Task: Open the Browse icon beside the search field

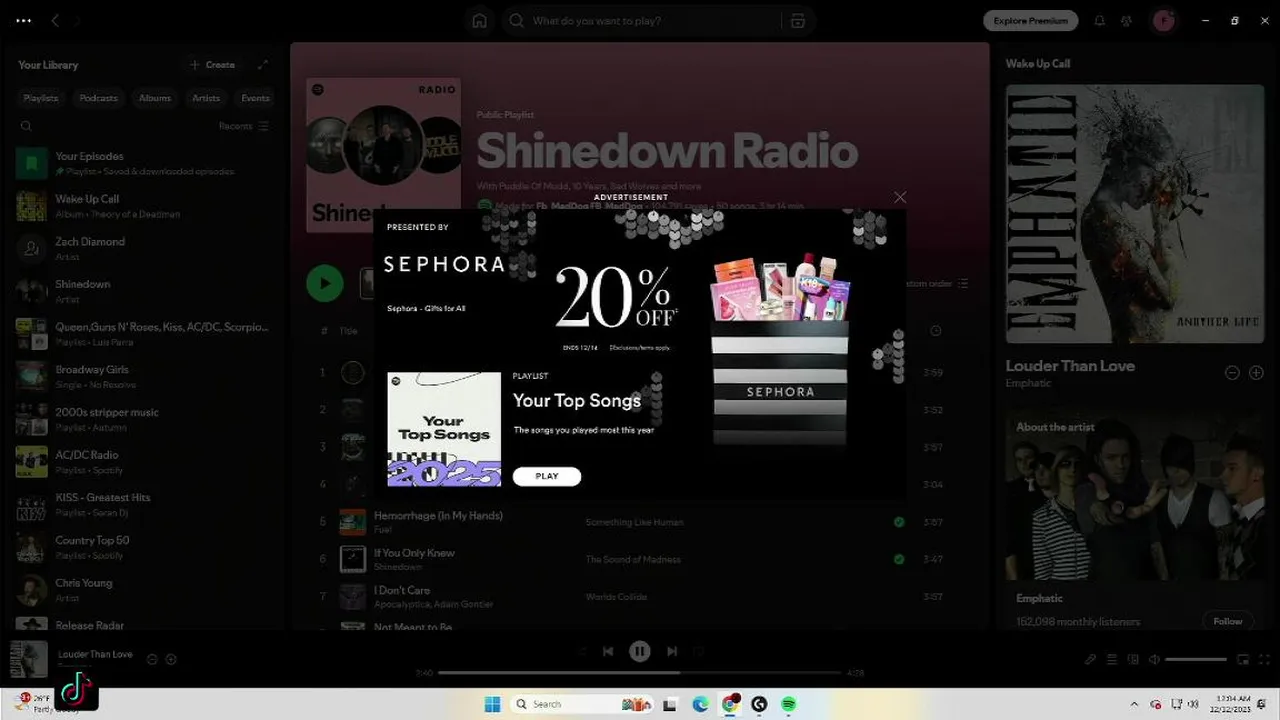Action: (x=797, y=21)
